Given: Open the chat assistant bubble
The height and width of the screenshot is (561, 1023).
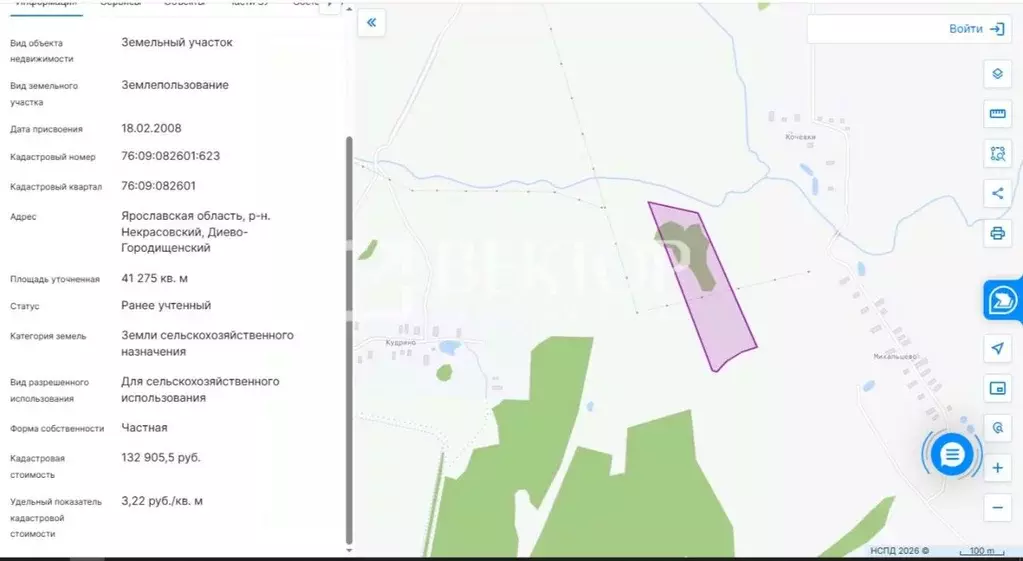Looking at the screenshot, I should pos(951,455).
